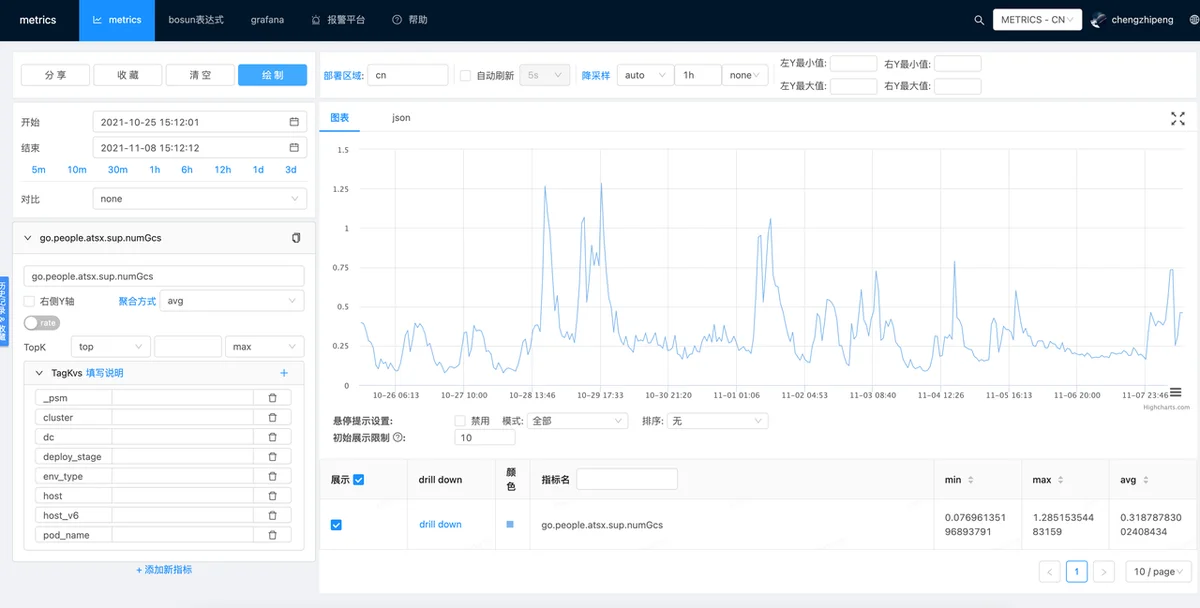Open the 排序 无 dropdown

point(718,421)
